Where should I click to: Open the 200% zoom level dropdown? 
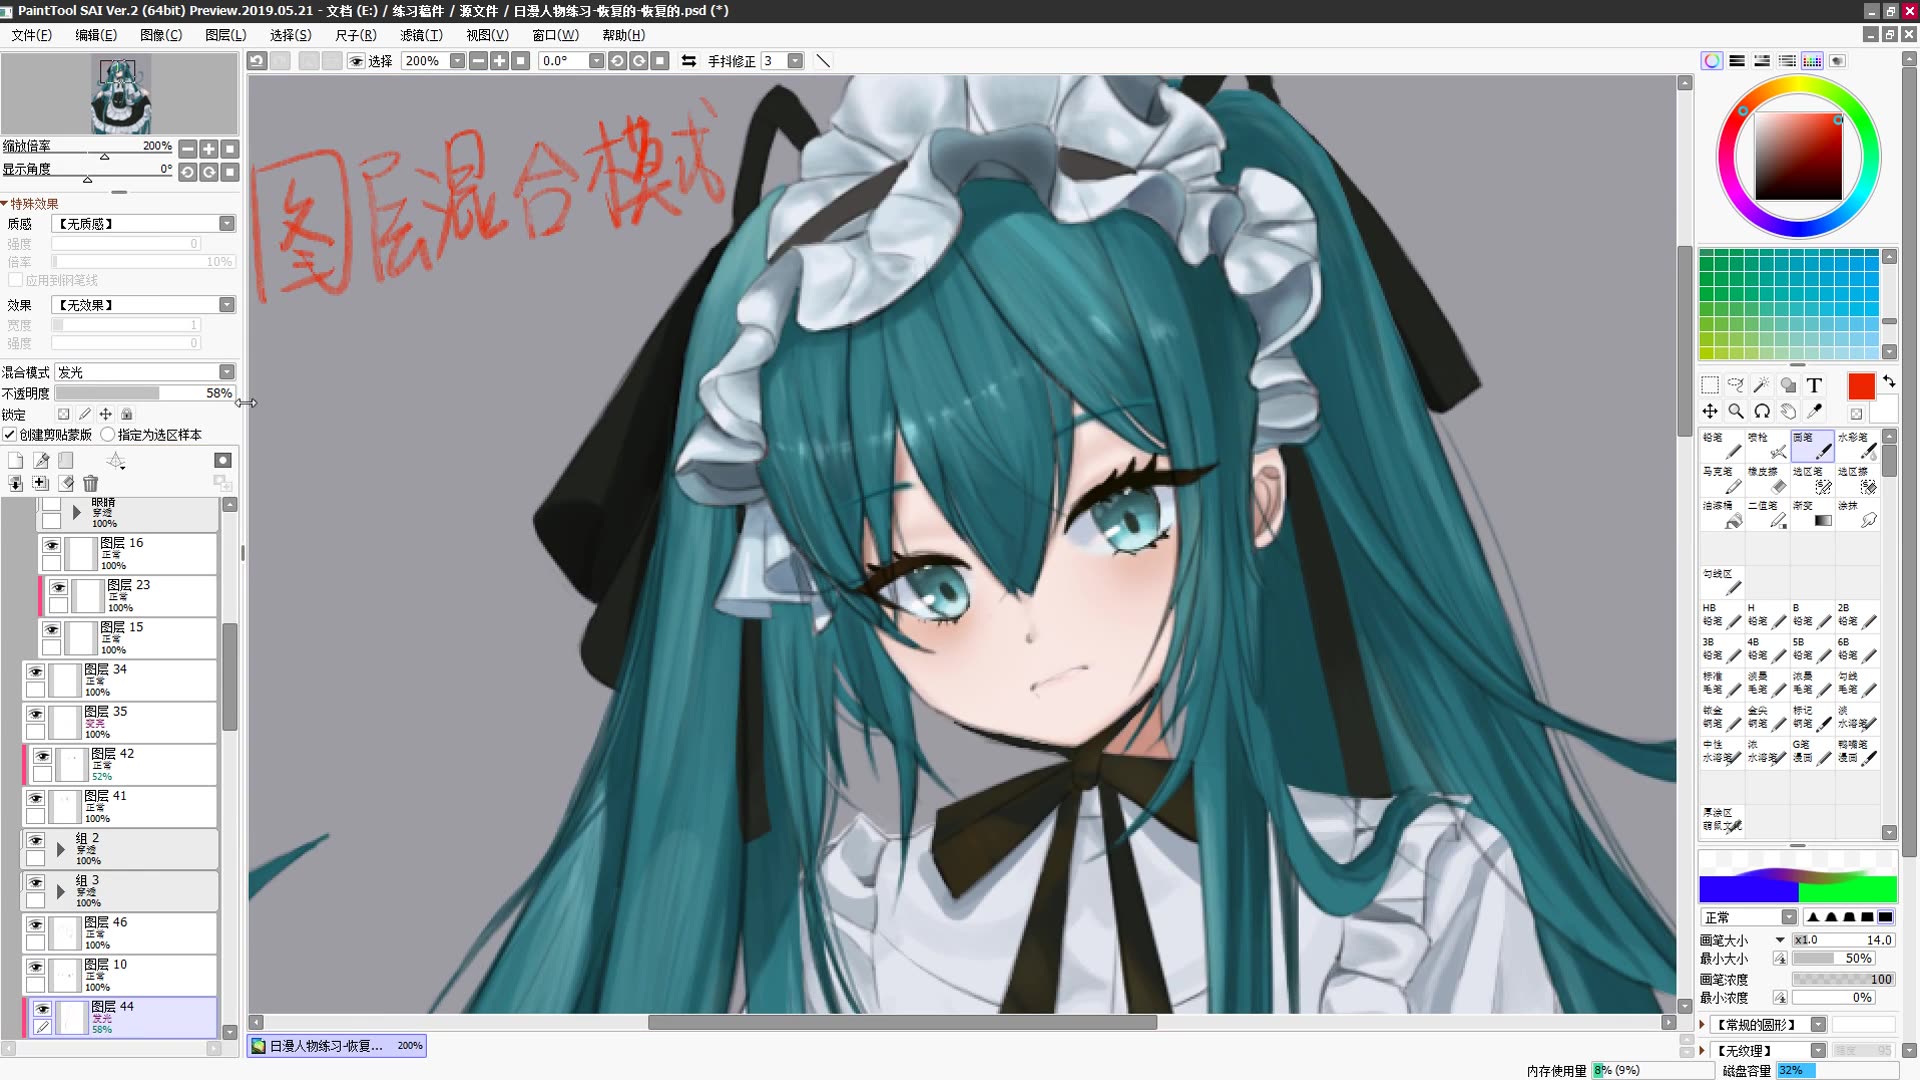coord(457,61)
